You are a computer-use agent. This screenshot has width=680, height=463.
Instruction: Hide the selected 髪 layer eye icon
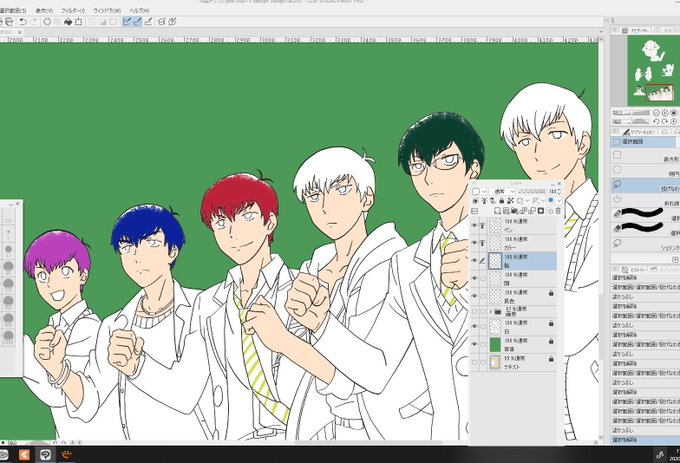tap(474, 261)
